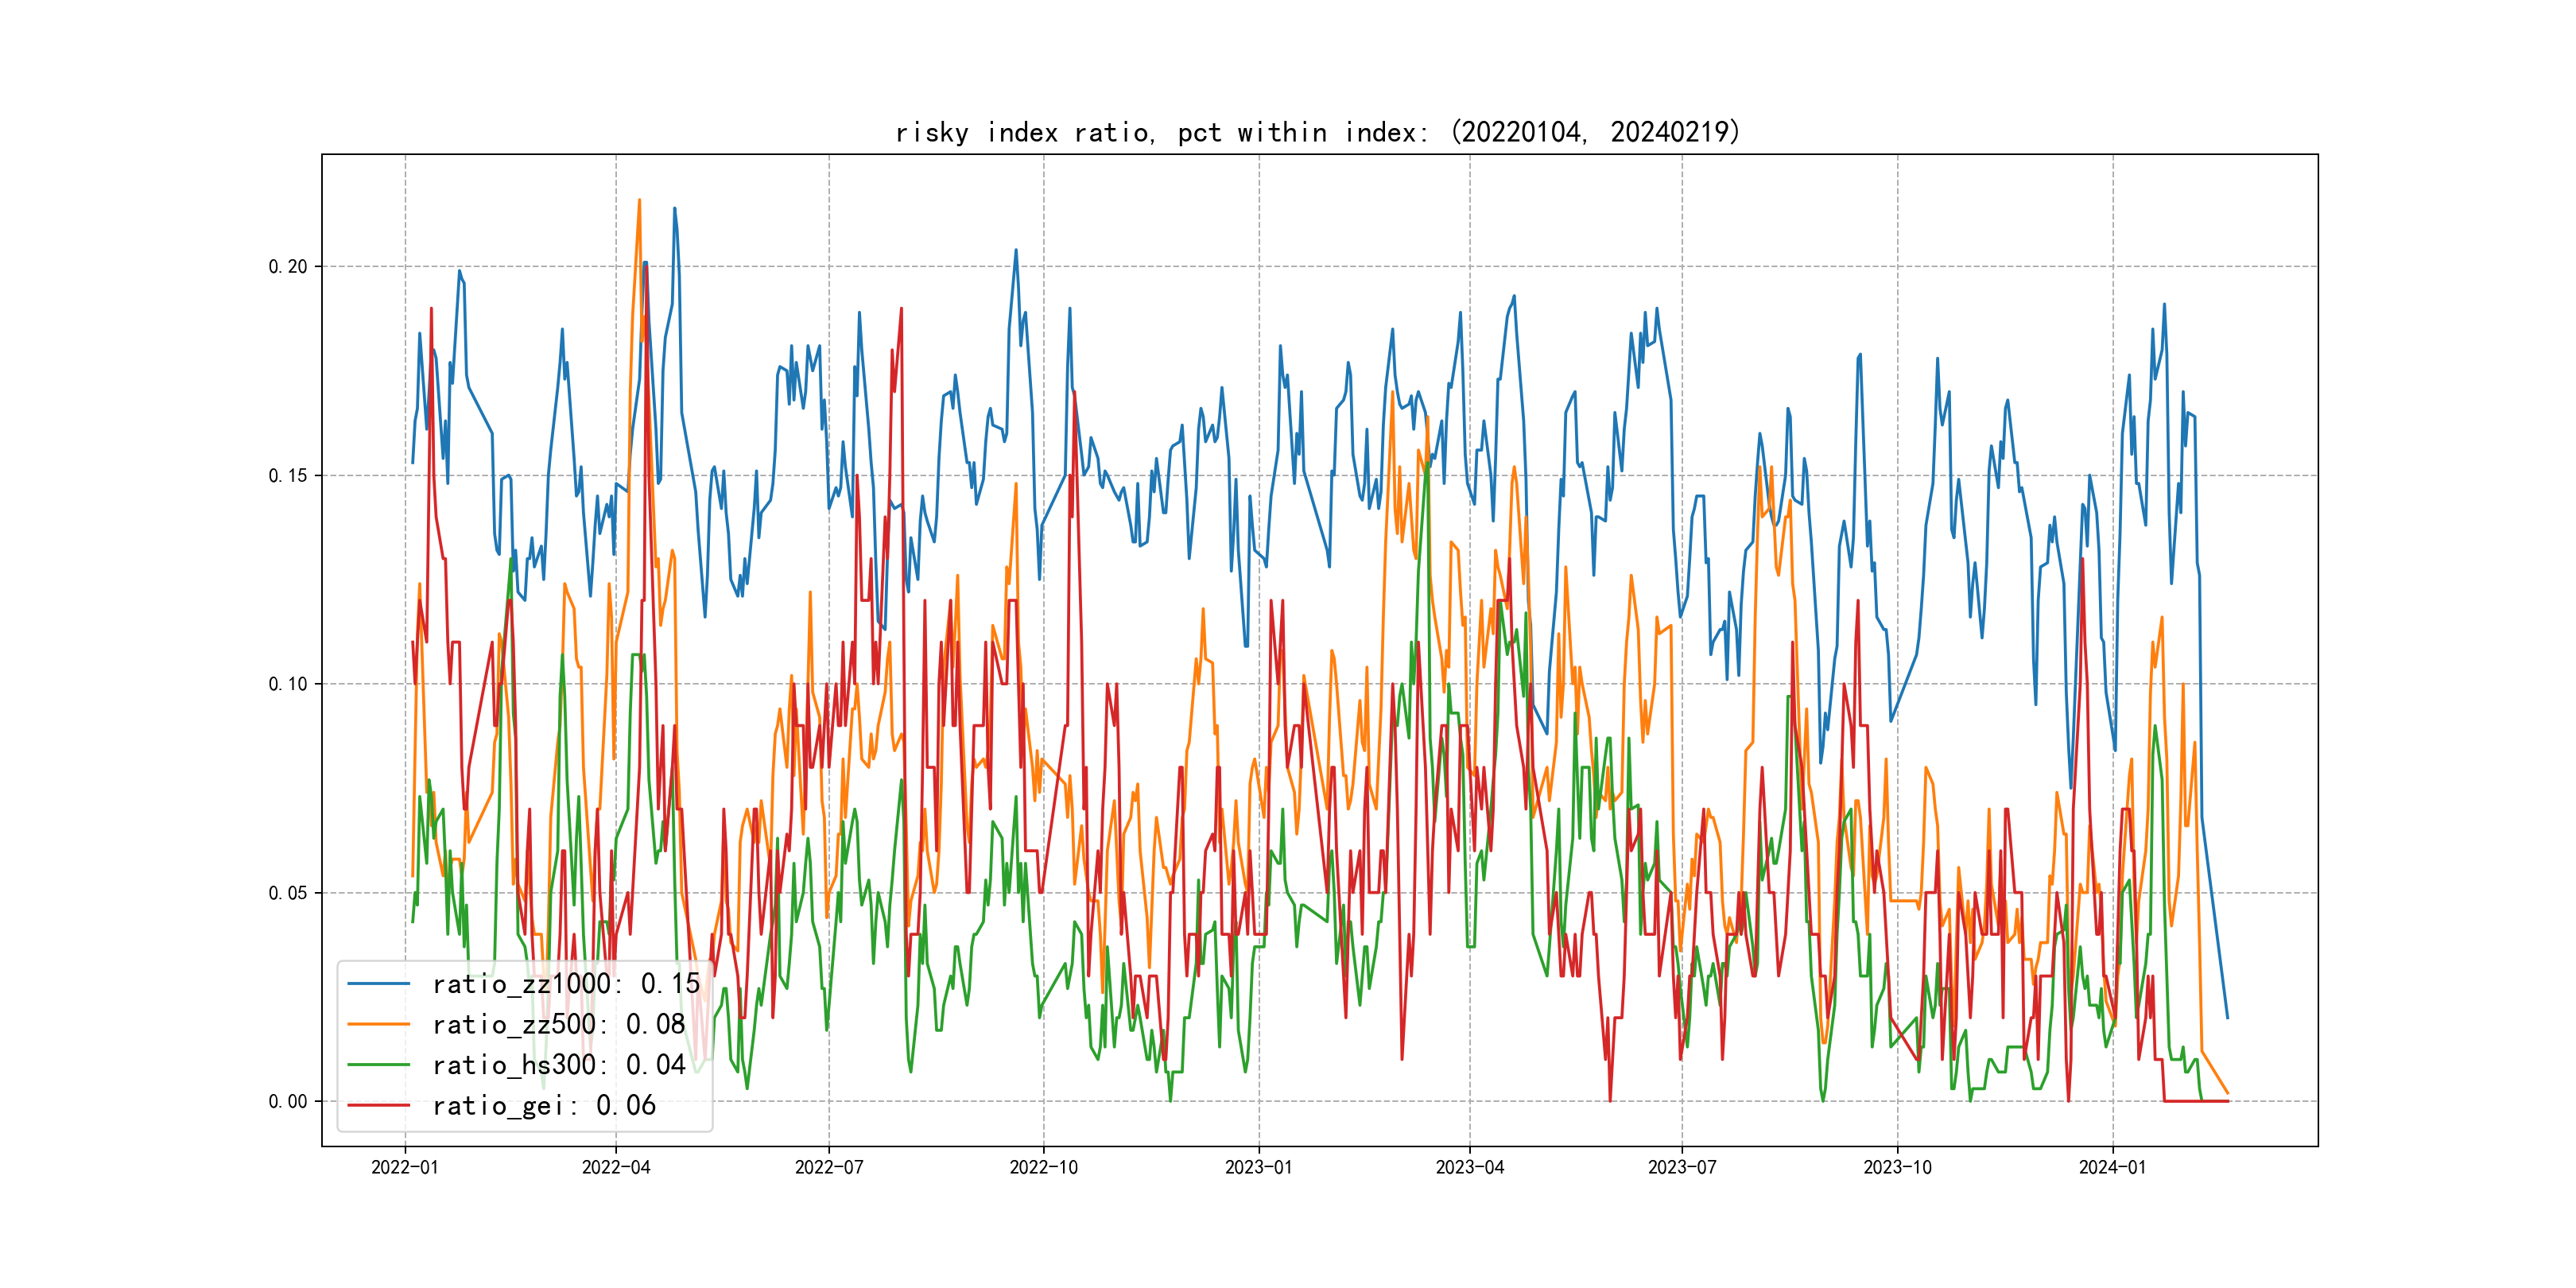This screenshot has height=1288, width=2576.
Task: Click the ratio_gei legend label
Action: 543,1106
